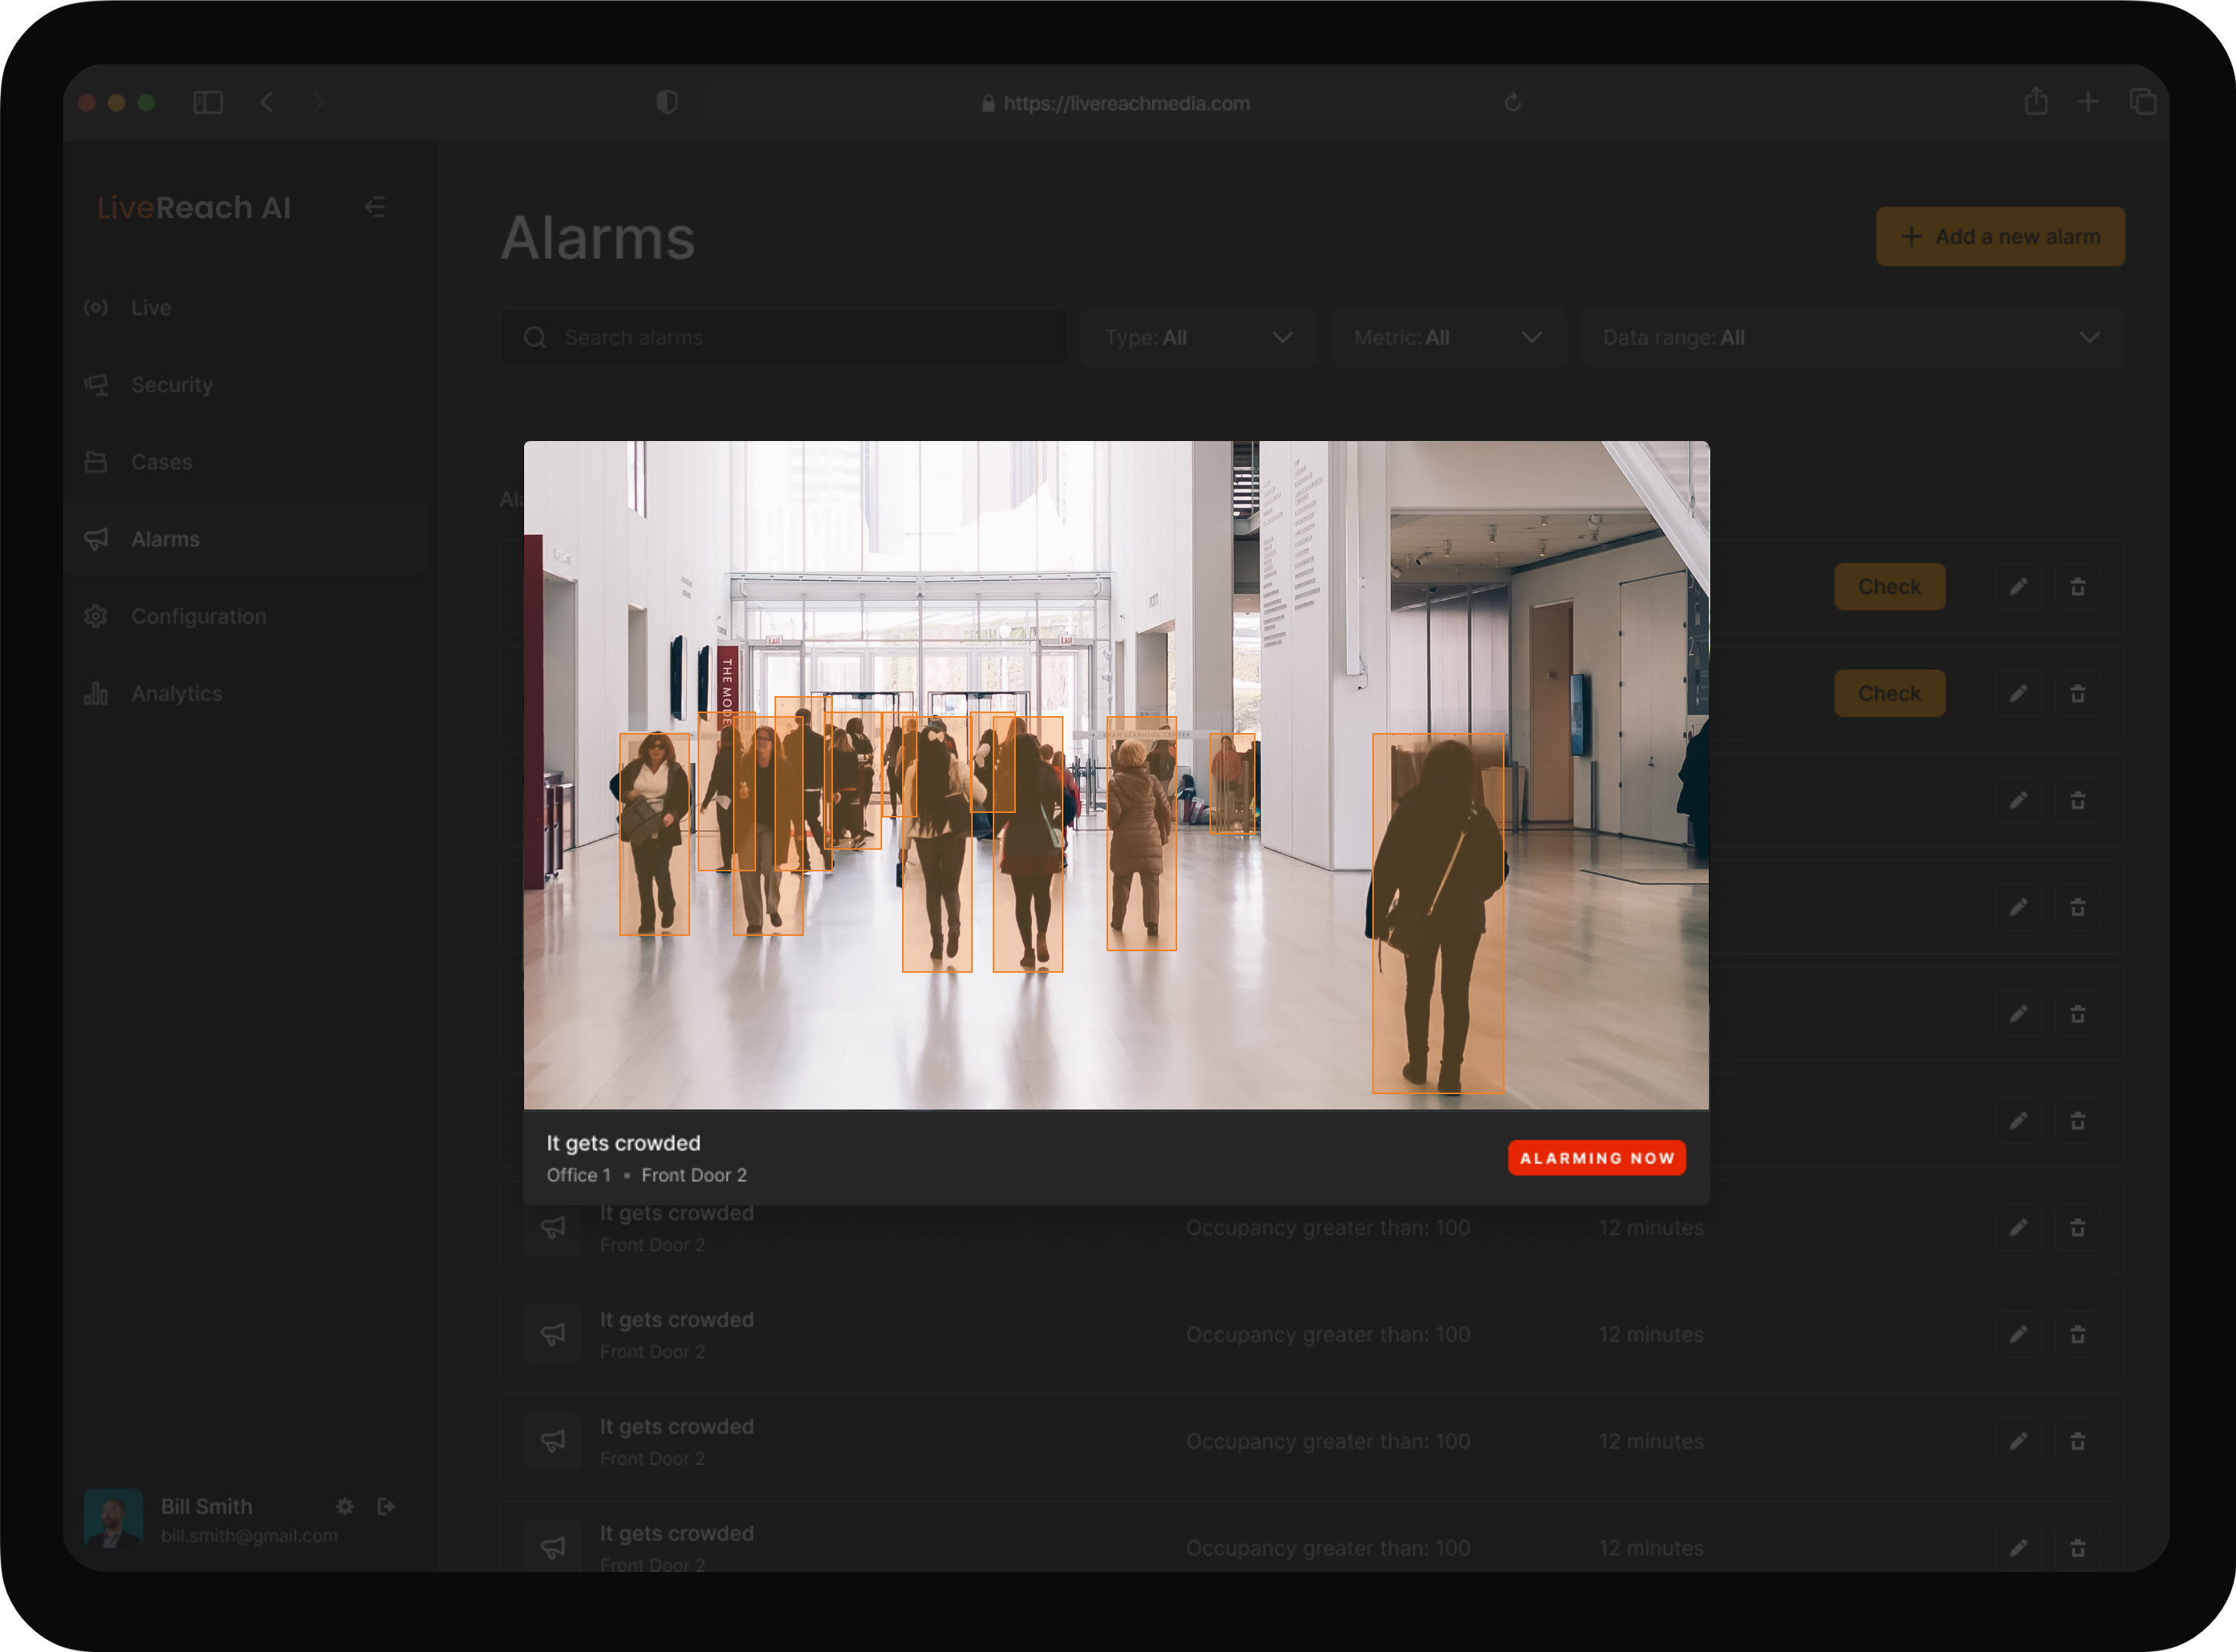The height and width of the screenshot is (1652, 2236).
Task: Go back with the browser back arrow
Action: (267, 102)
